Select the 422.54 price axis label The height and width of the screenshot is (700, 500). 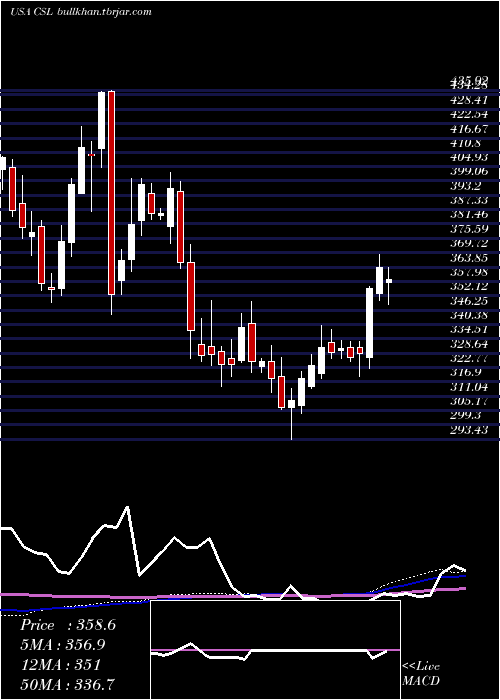[x=469, y=113]
